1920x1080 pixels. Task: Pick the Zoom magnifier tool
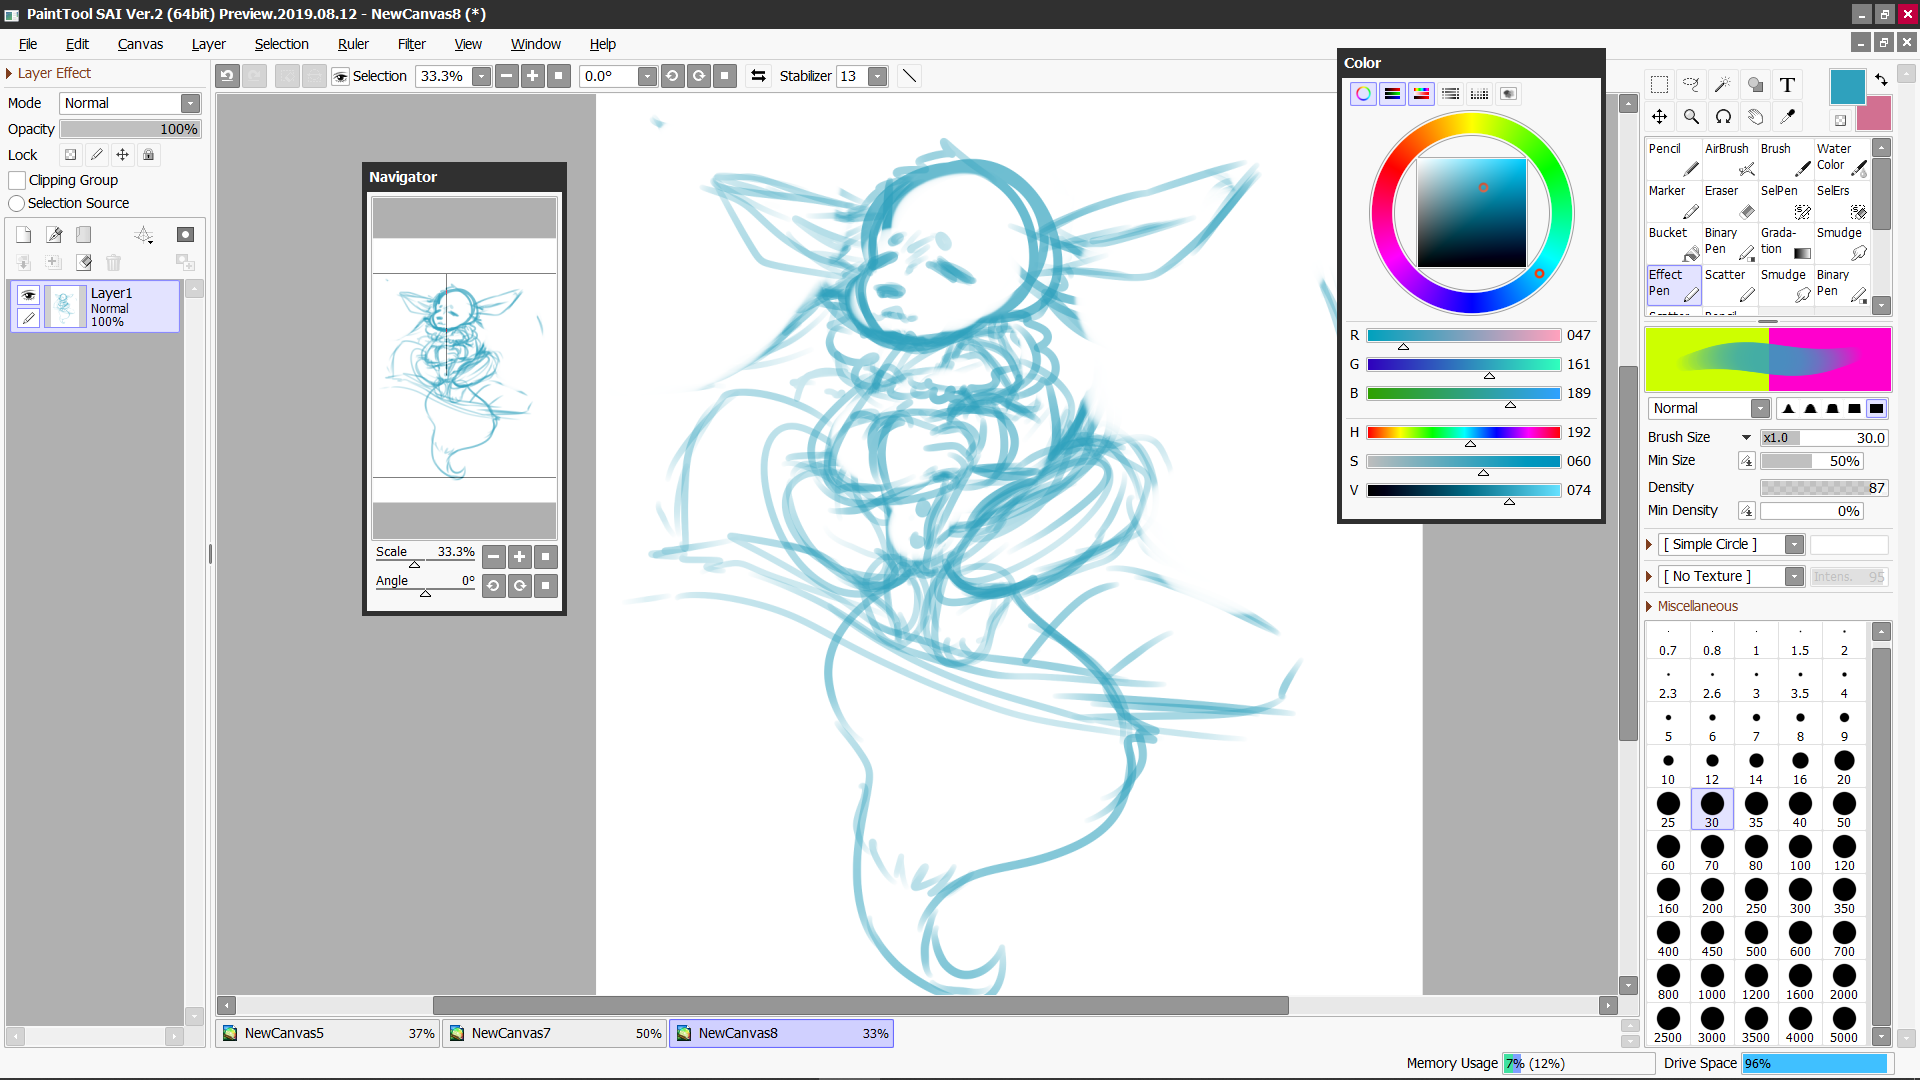coord(1691,117)
